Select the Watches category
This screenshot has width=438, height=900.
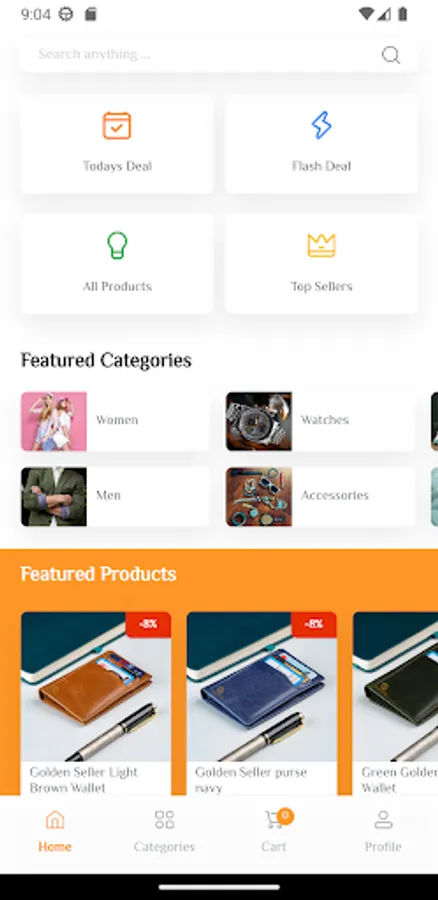click(x=320, y=421)
